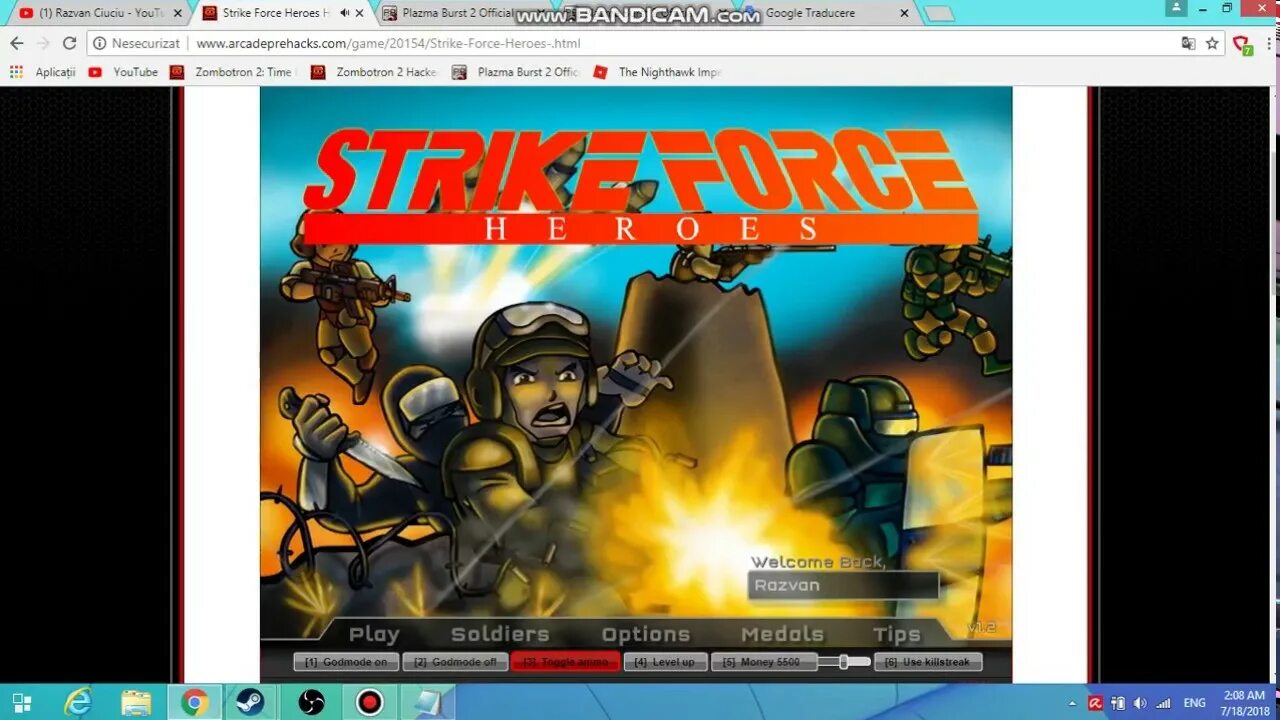Reload the page with the refresh icon
The height and width of the screenshot is (720, 1280).
pyautogui.click(x=69, y=43)
